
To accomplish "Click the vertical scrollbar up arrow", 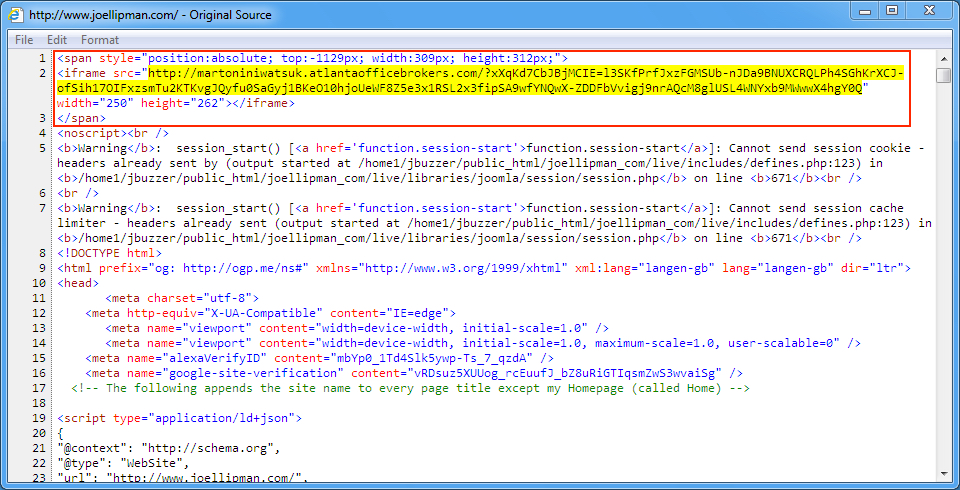I will (943, 58).
